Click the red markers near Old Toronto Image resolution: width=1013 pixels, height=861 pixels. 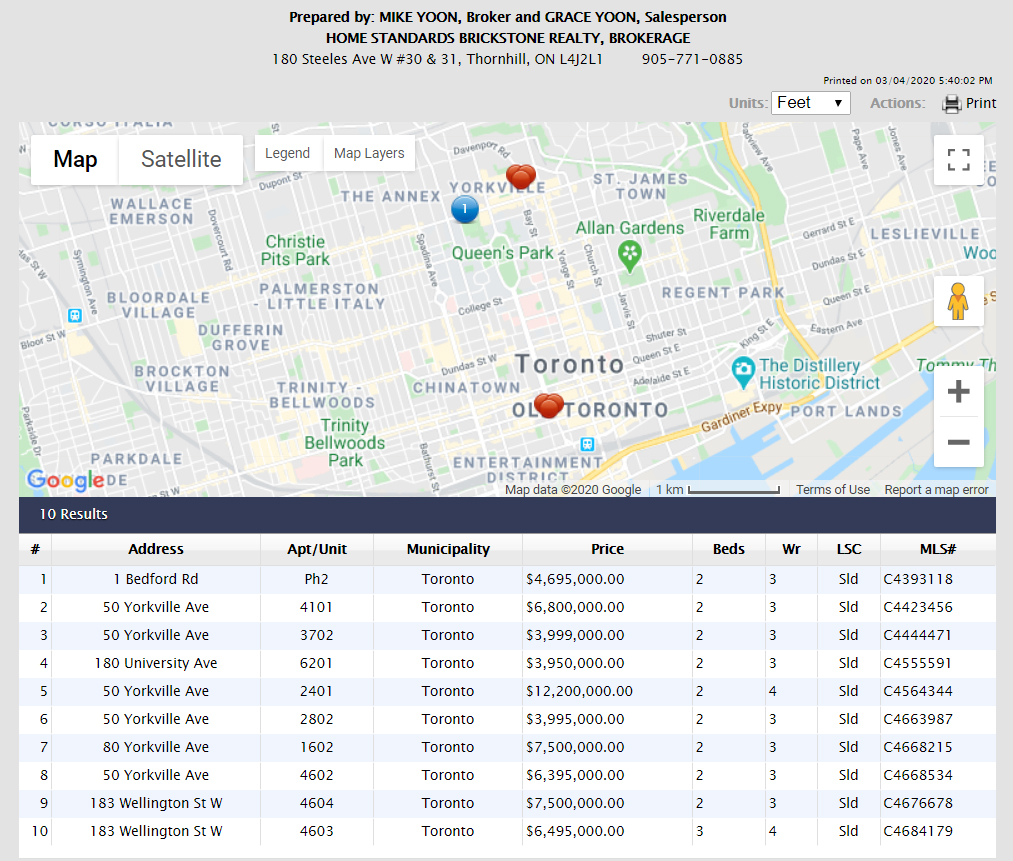(548, 406)
